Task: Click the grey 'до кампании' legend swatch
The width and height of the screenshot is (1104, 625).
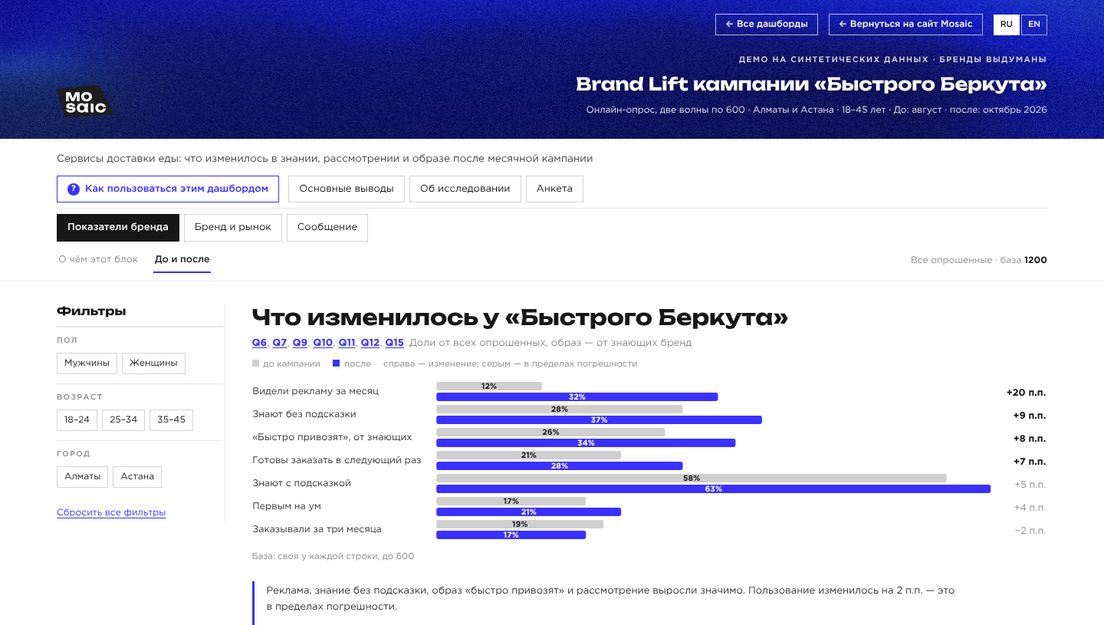Action: pyautogui.click(x=256, y=364)
